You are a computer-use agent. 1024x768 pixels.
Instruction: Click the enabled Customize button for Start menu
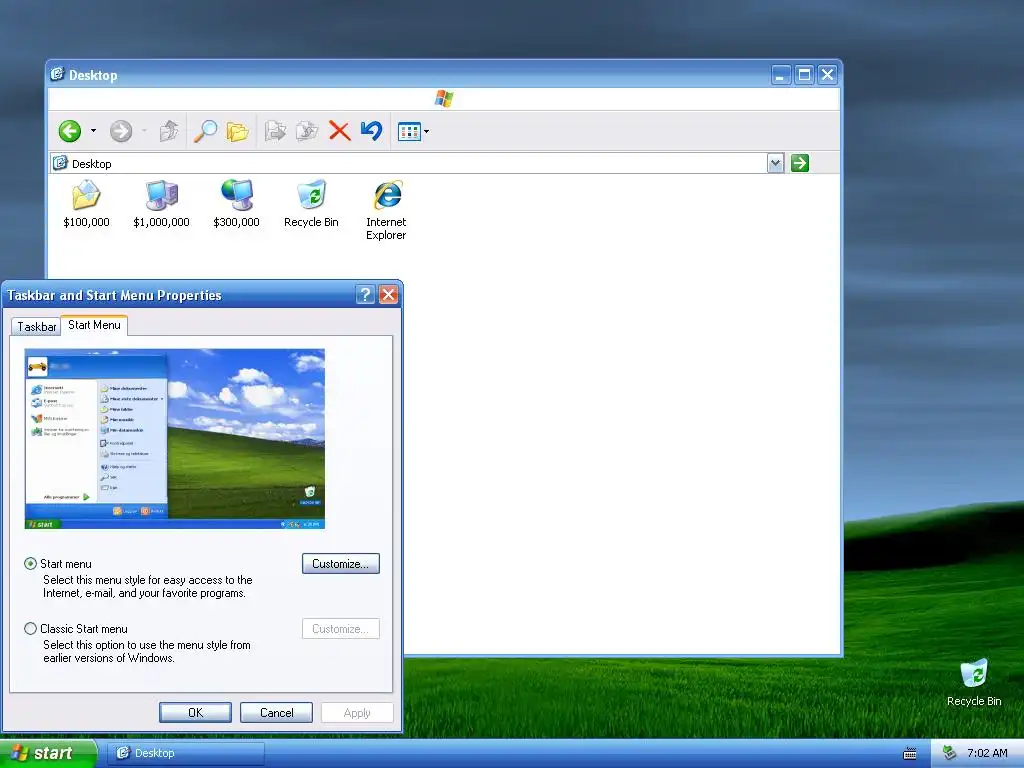(x=341, y=564)
